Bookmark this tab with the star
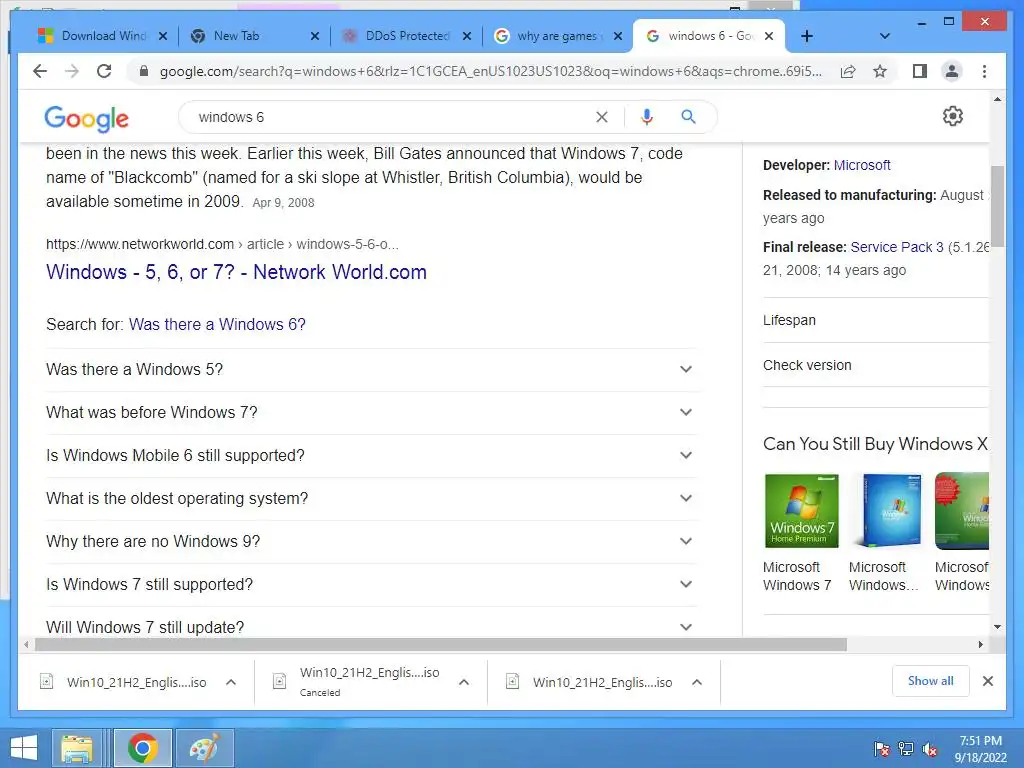Viewport: 1024px width, 768px height. coord(880,71)
